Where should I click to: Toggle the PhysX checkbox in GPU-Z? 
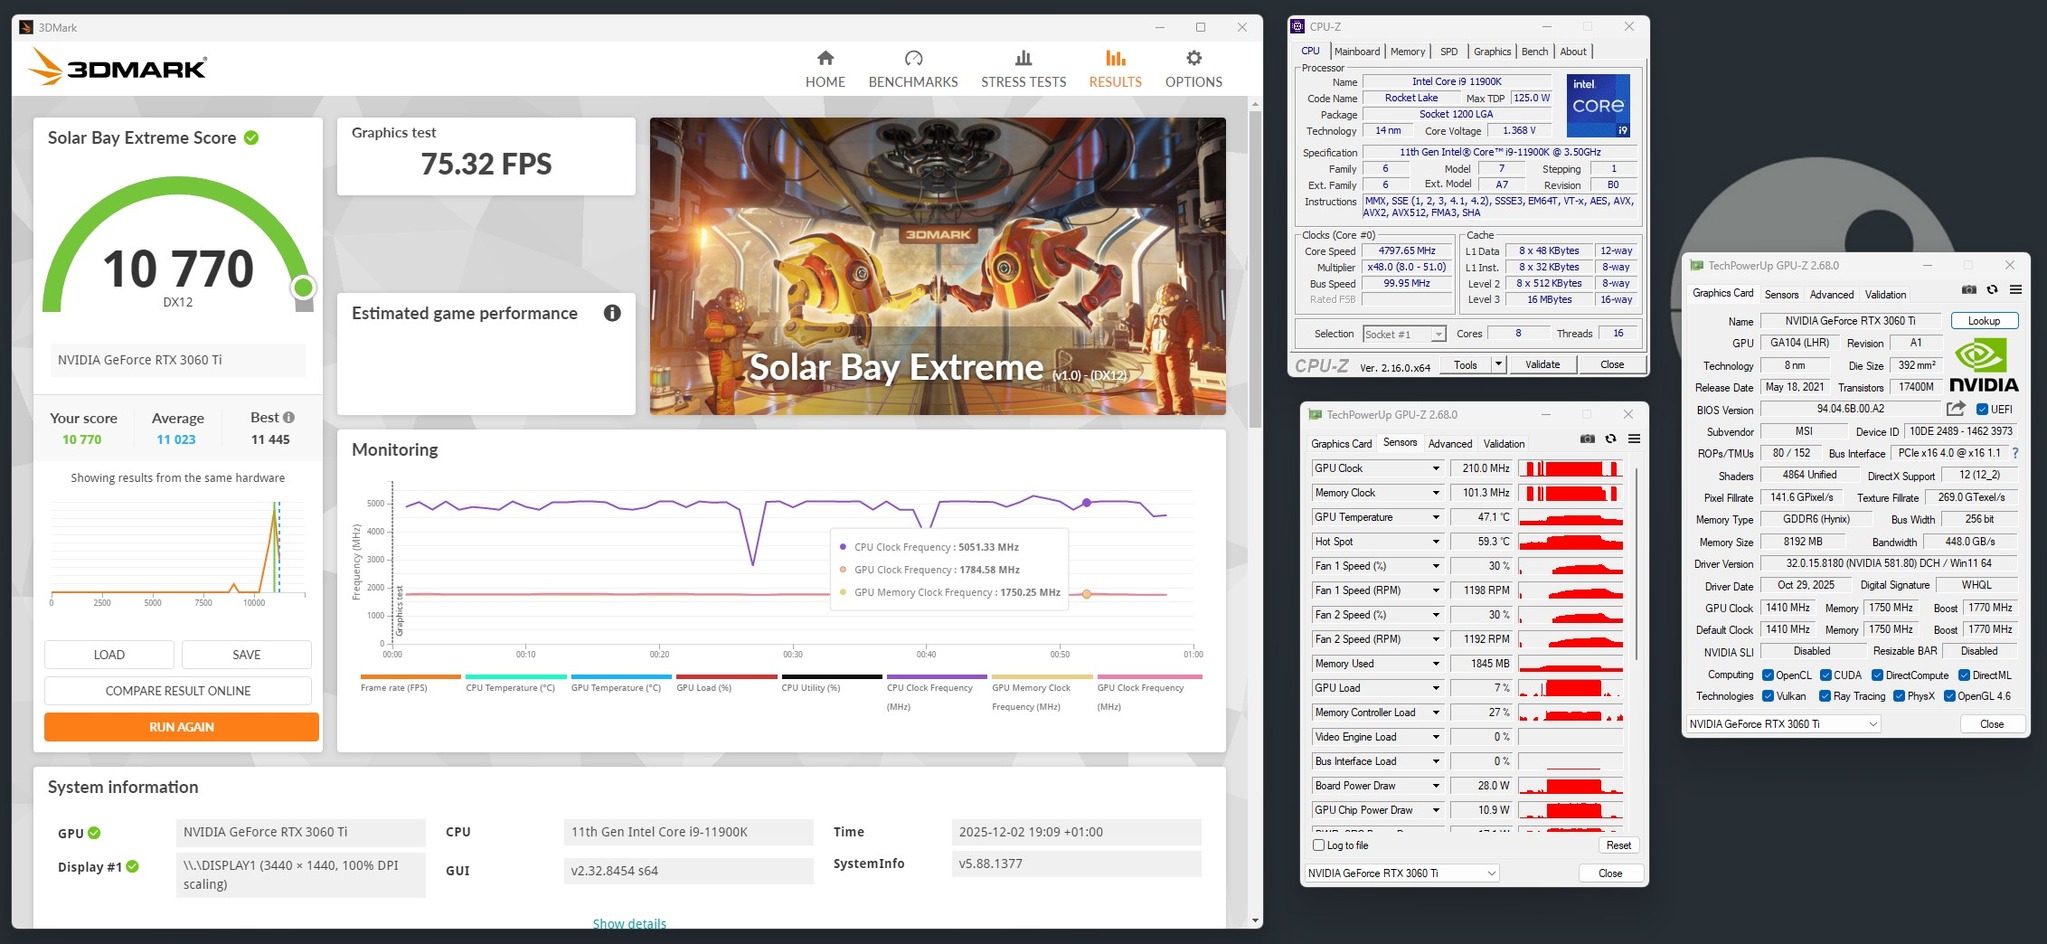tap(1899, 696)
